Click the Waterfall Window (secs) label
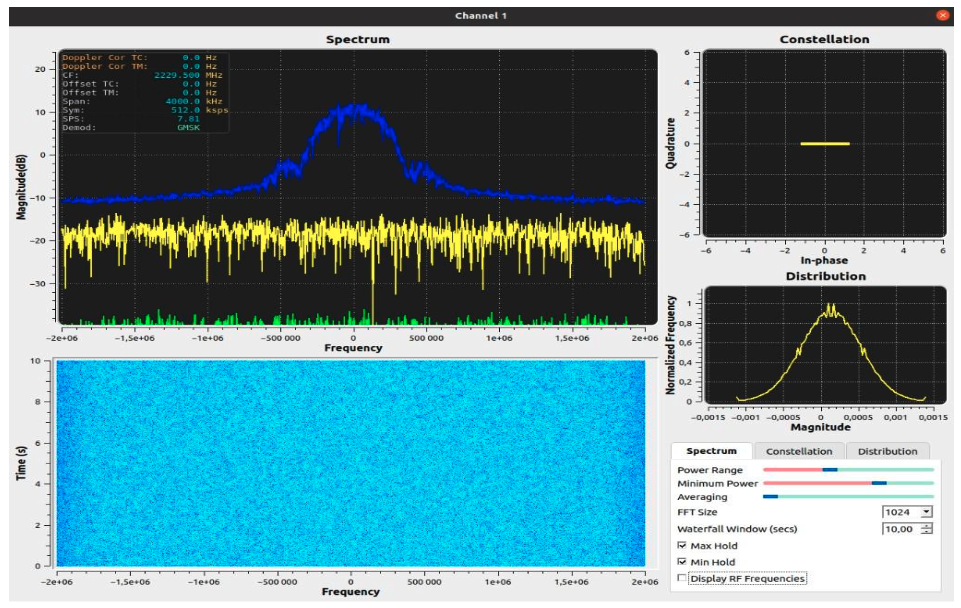The height and width of the screenshot is (608, 961). [737, 529]
